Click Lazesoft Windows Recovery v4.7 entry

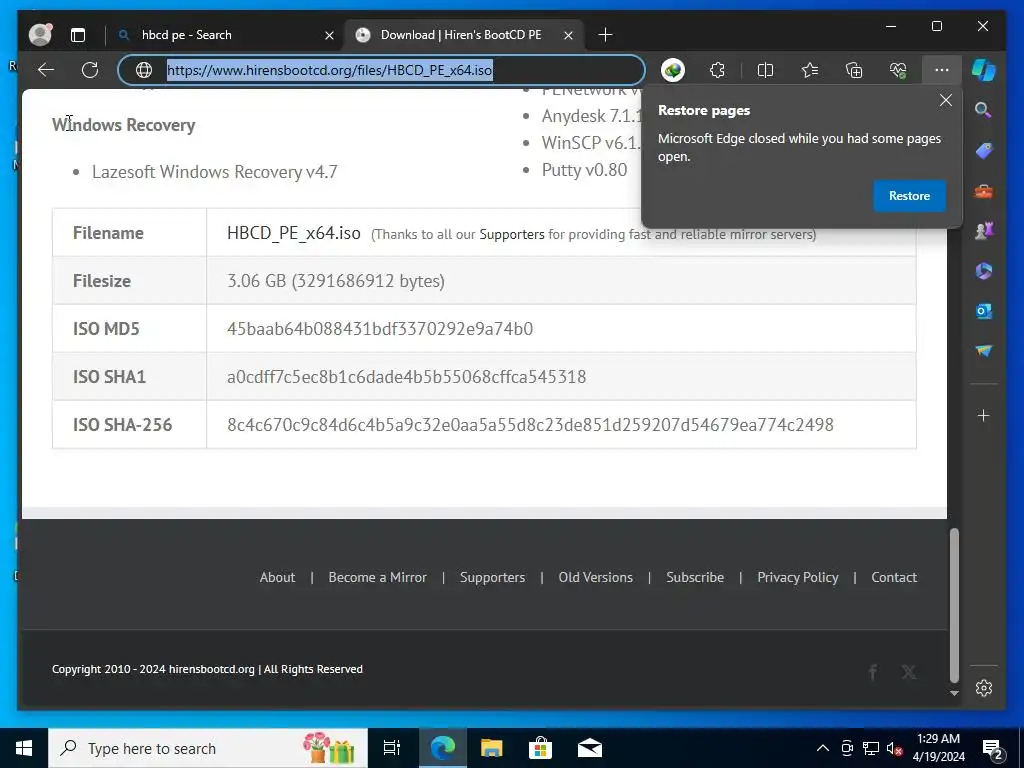coord(214,172)
